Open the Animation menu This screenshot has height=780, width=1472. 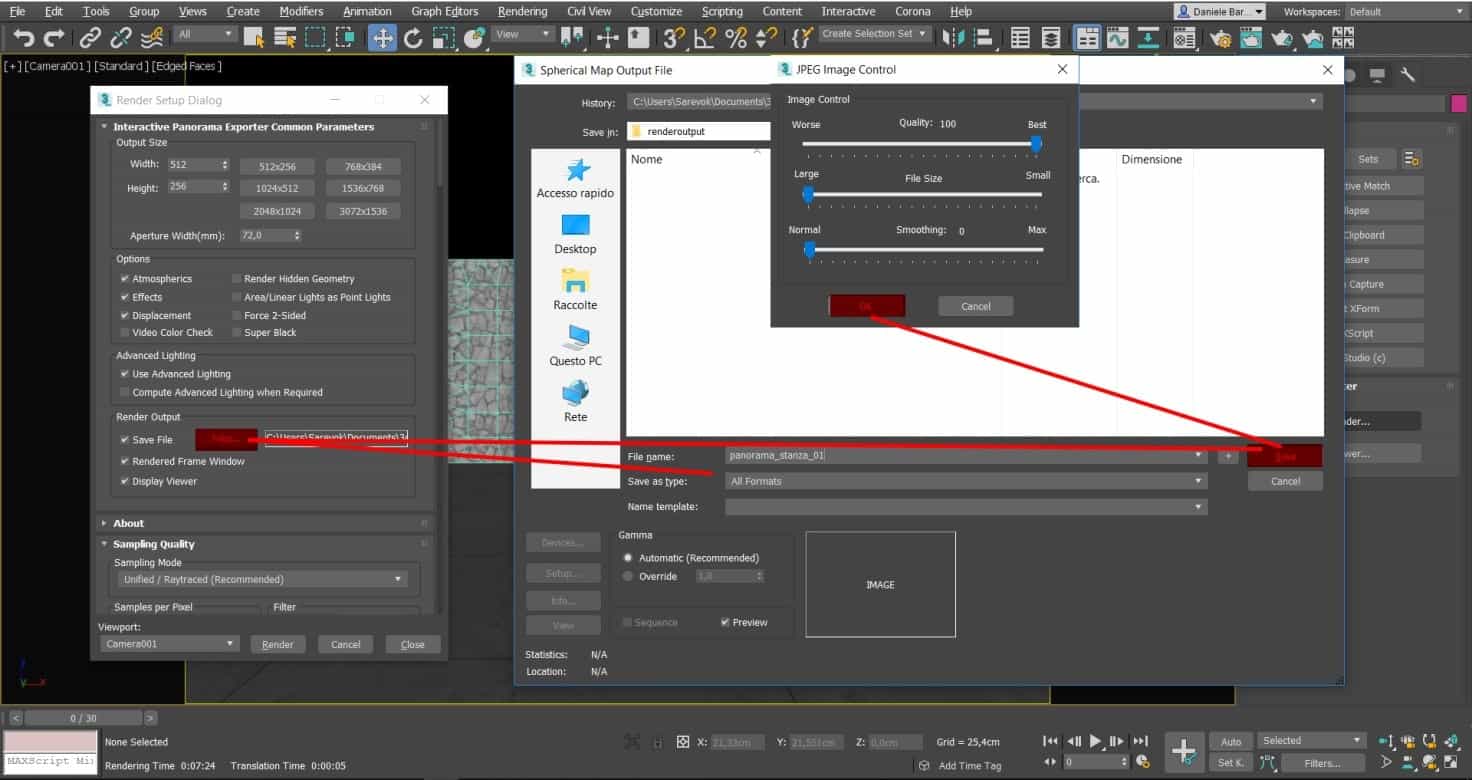click(367, 11)
